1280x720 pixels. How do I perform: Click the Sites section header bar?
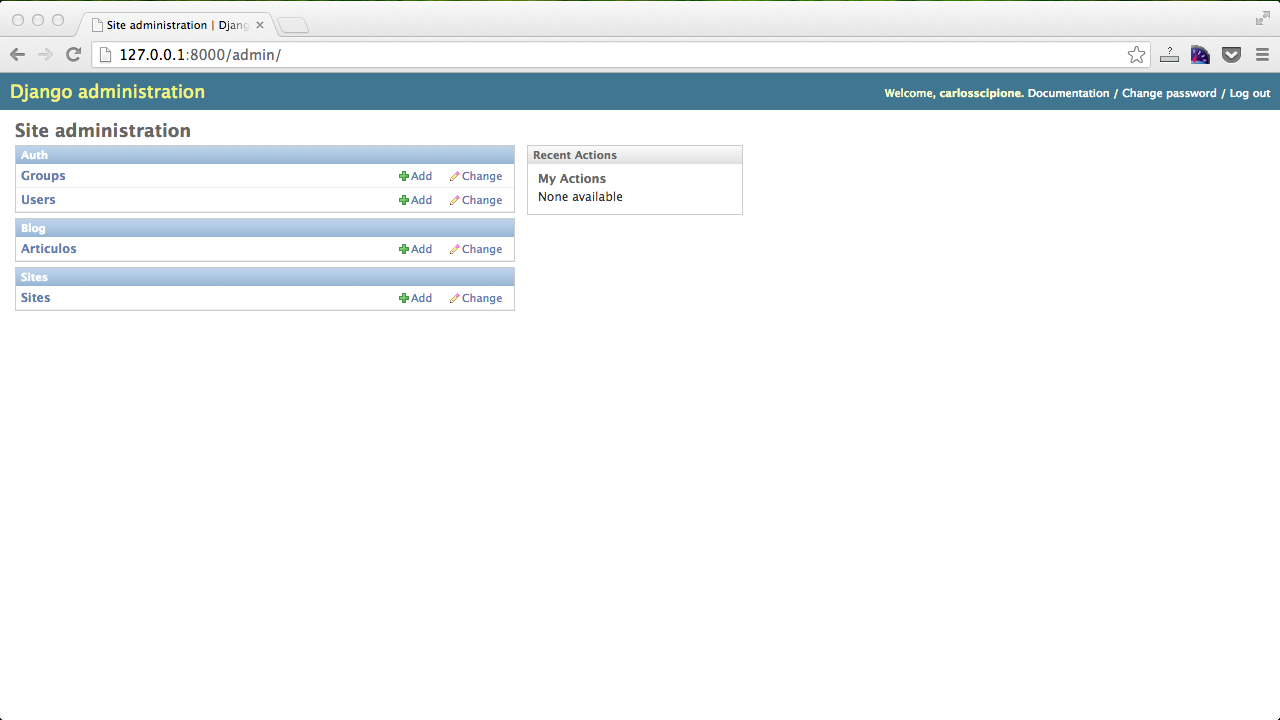(265, 277)
